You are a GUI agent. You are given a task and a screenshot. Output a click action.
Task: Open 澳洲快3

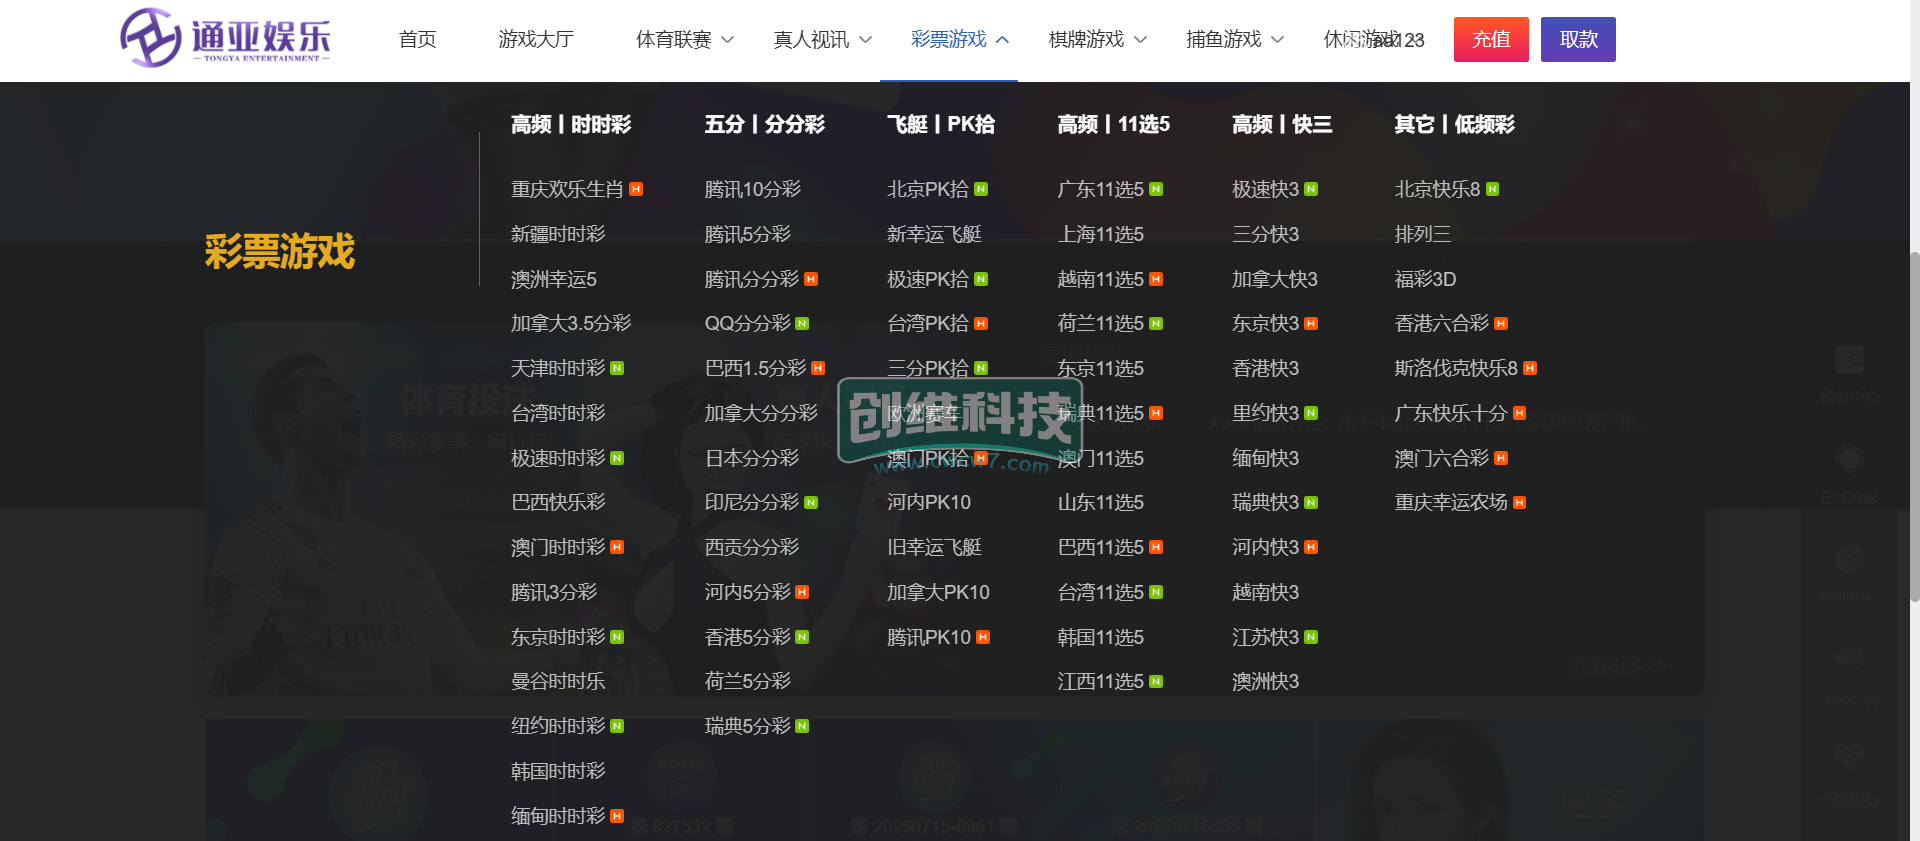1266,681
